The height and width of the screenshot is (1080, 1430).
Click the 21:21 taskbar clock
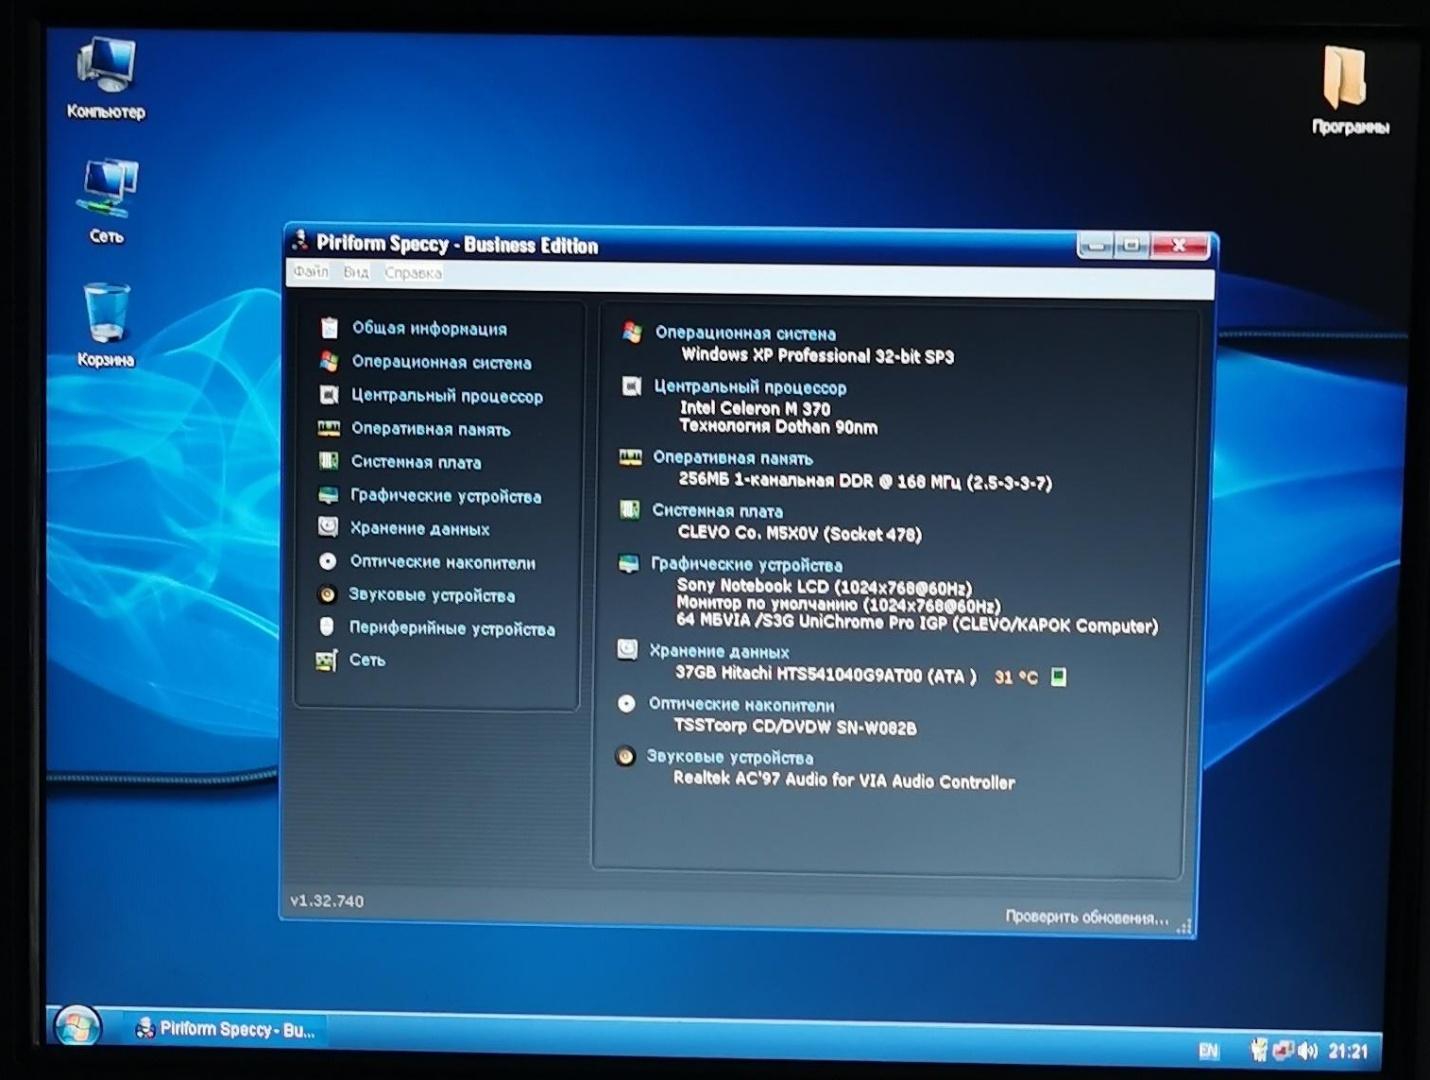(x=1348, y=1051)
